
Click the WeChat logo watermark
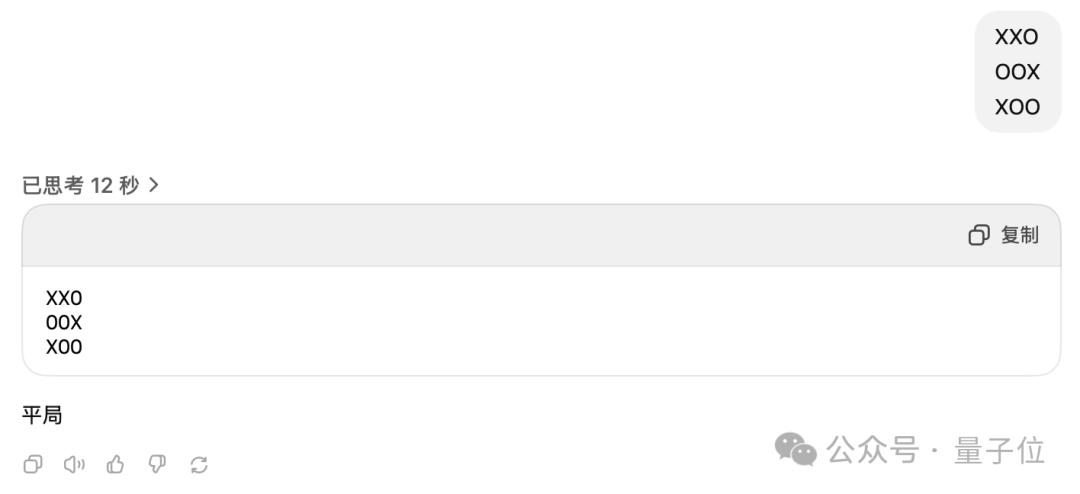click(x=796, y=449)
